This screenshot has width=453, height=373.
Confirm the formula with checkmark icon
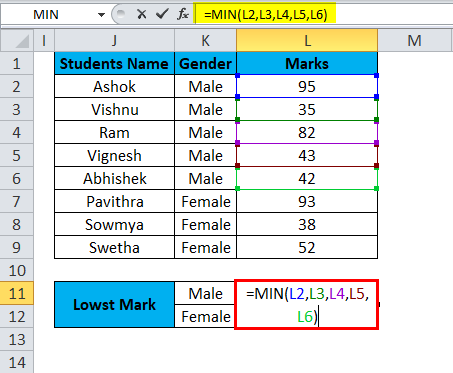162,14
